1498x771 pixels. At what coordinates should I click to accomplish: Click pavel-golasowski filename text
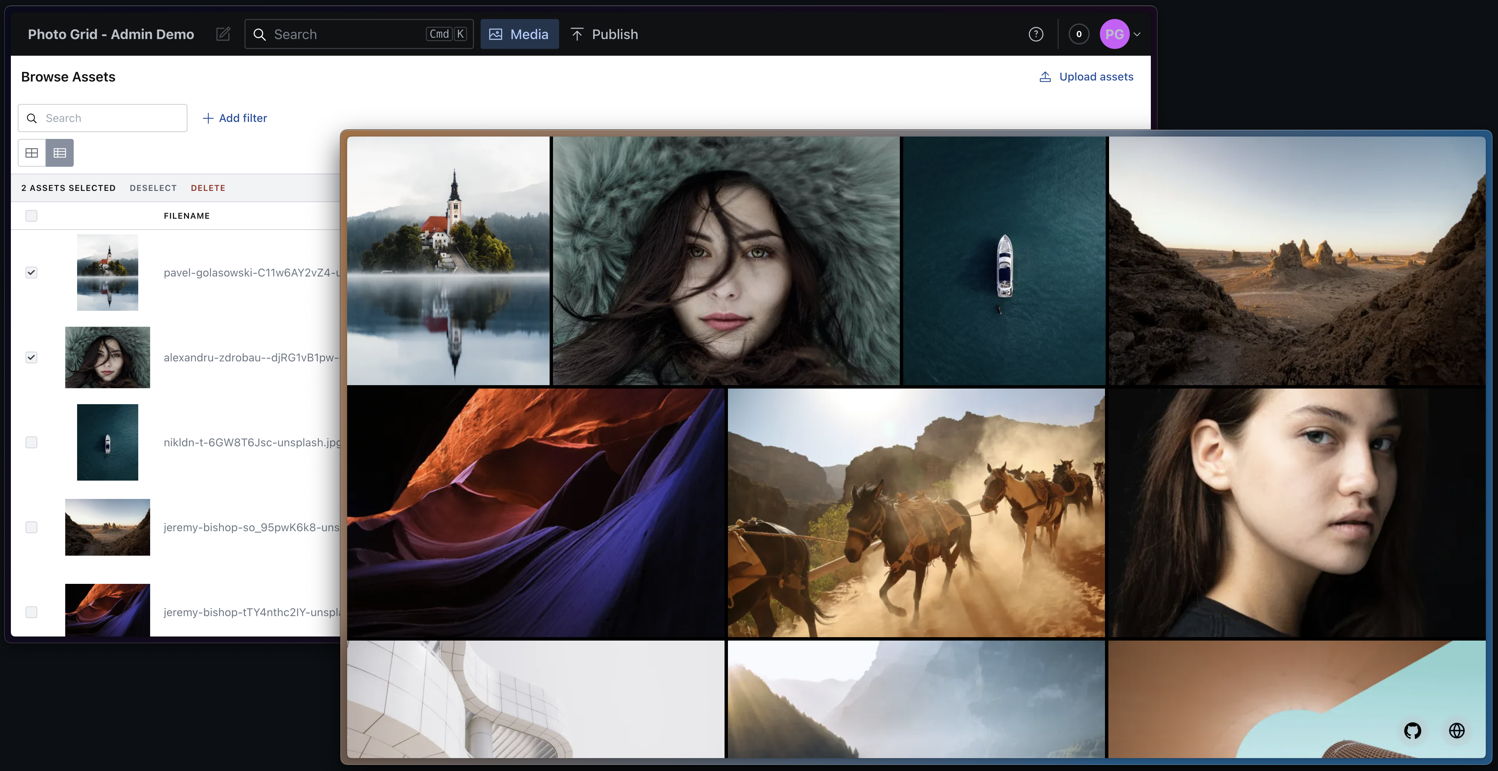click(252, 272)
